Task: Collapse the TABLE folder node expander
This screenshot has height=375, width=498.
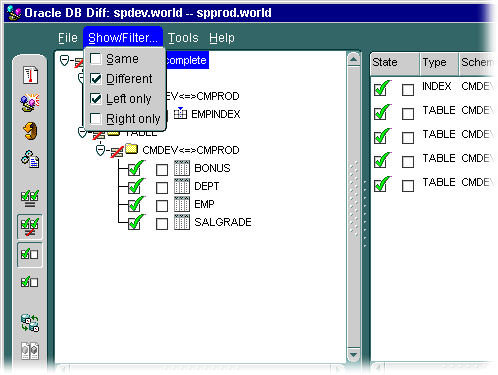Action: [x=82, y=133]
